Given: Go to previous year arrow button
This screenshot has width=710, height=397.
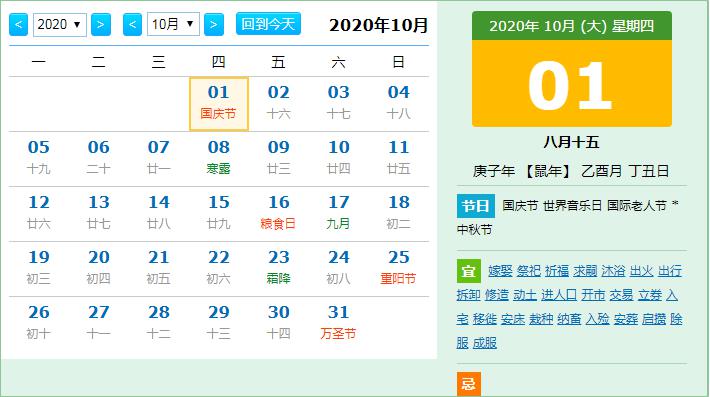Looking at the screenshot, I should coord(19,24).
